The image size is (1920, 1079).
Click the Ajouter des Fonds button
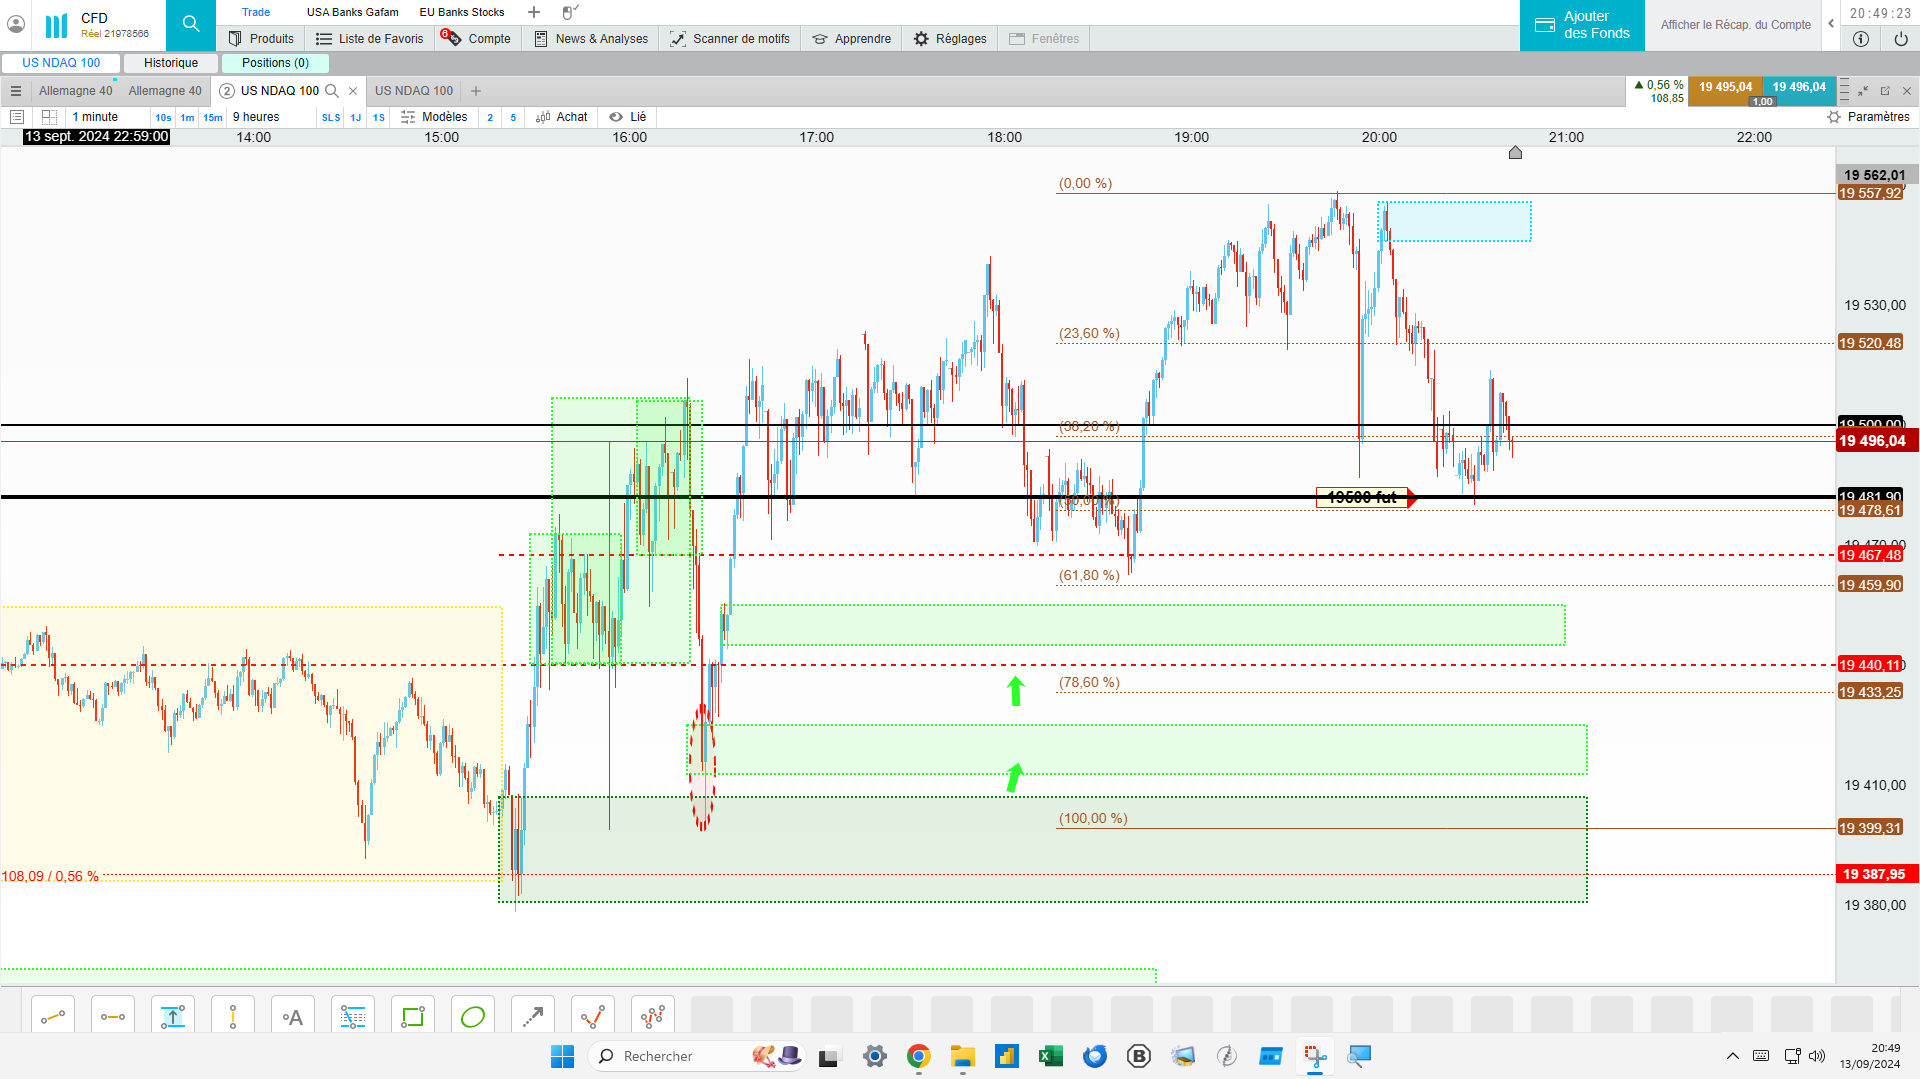pos(1582,25)
